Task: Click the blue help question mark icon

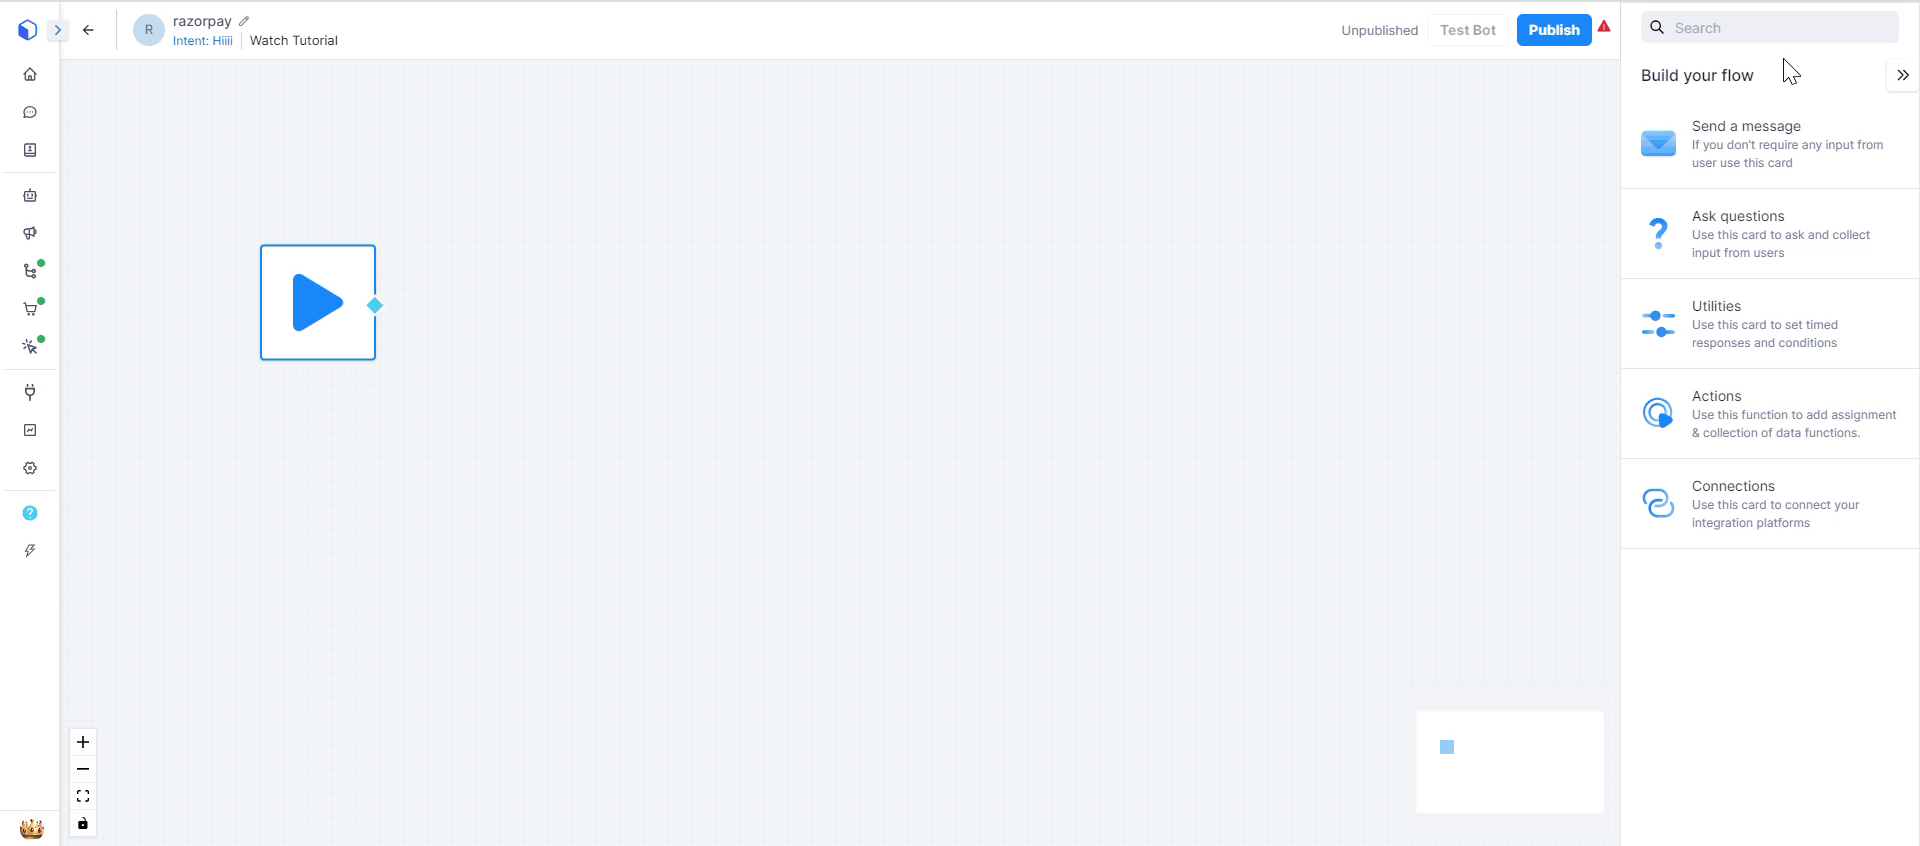Action: coord(30,513)
